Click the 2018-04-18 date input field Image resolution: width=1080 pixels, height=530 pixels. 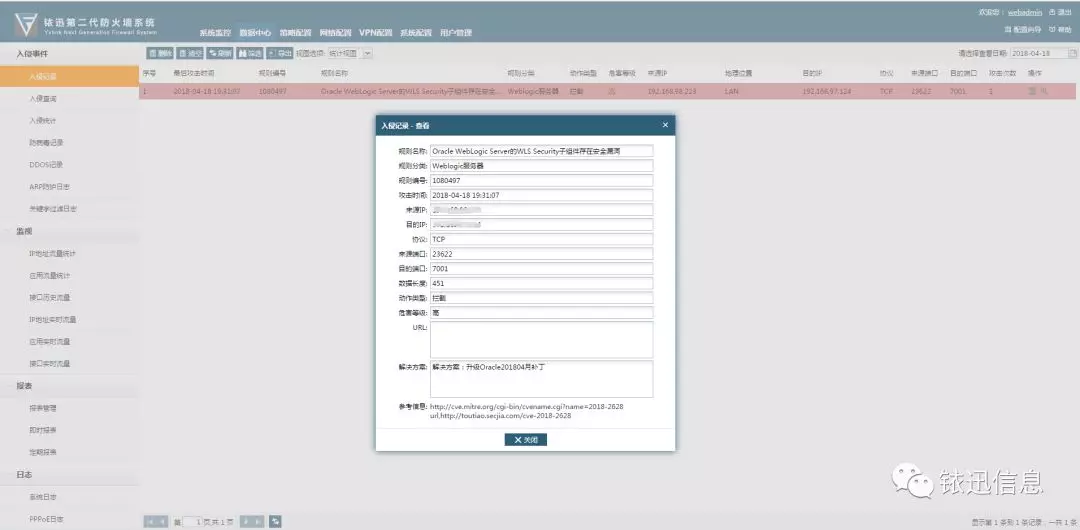[1039, 53]
